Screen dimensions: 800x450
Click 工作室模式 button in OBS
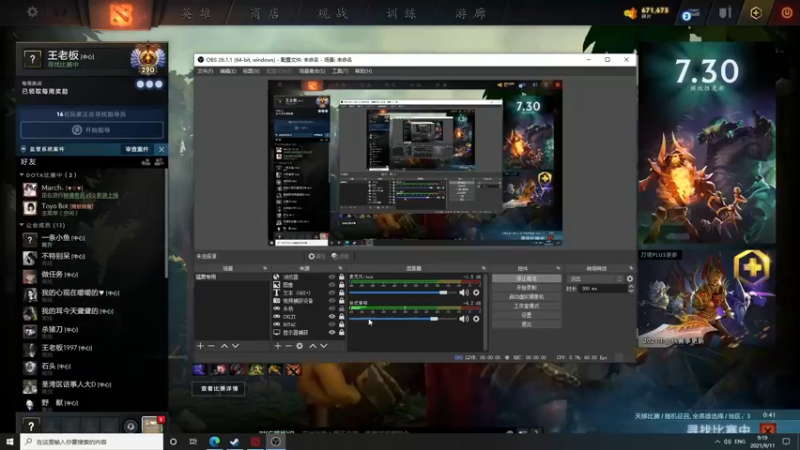point(527,306)
